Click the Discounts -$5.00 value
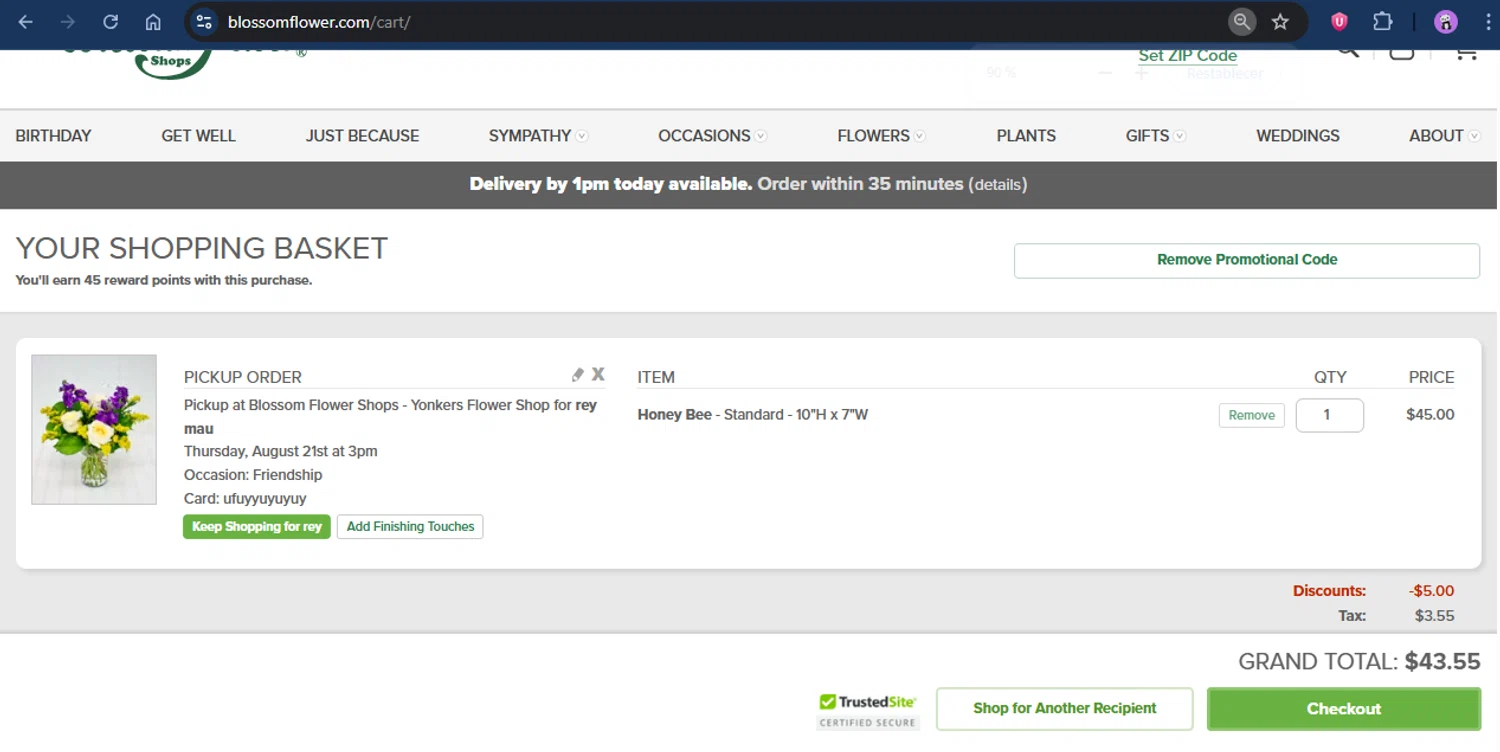Image resolution: width=1500 pixels, height=752 pixels. tap(1431, 591)
